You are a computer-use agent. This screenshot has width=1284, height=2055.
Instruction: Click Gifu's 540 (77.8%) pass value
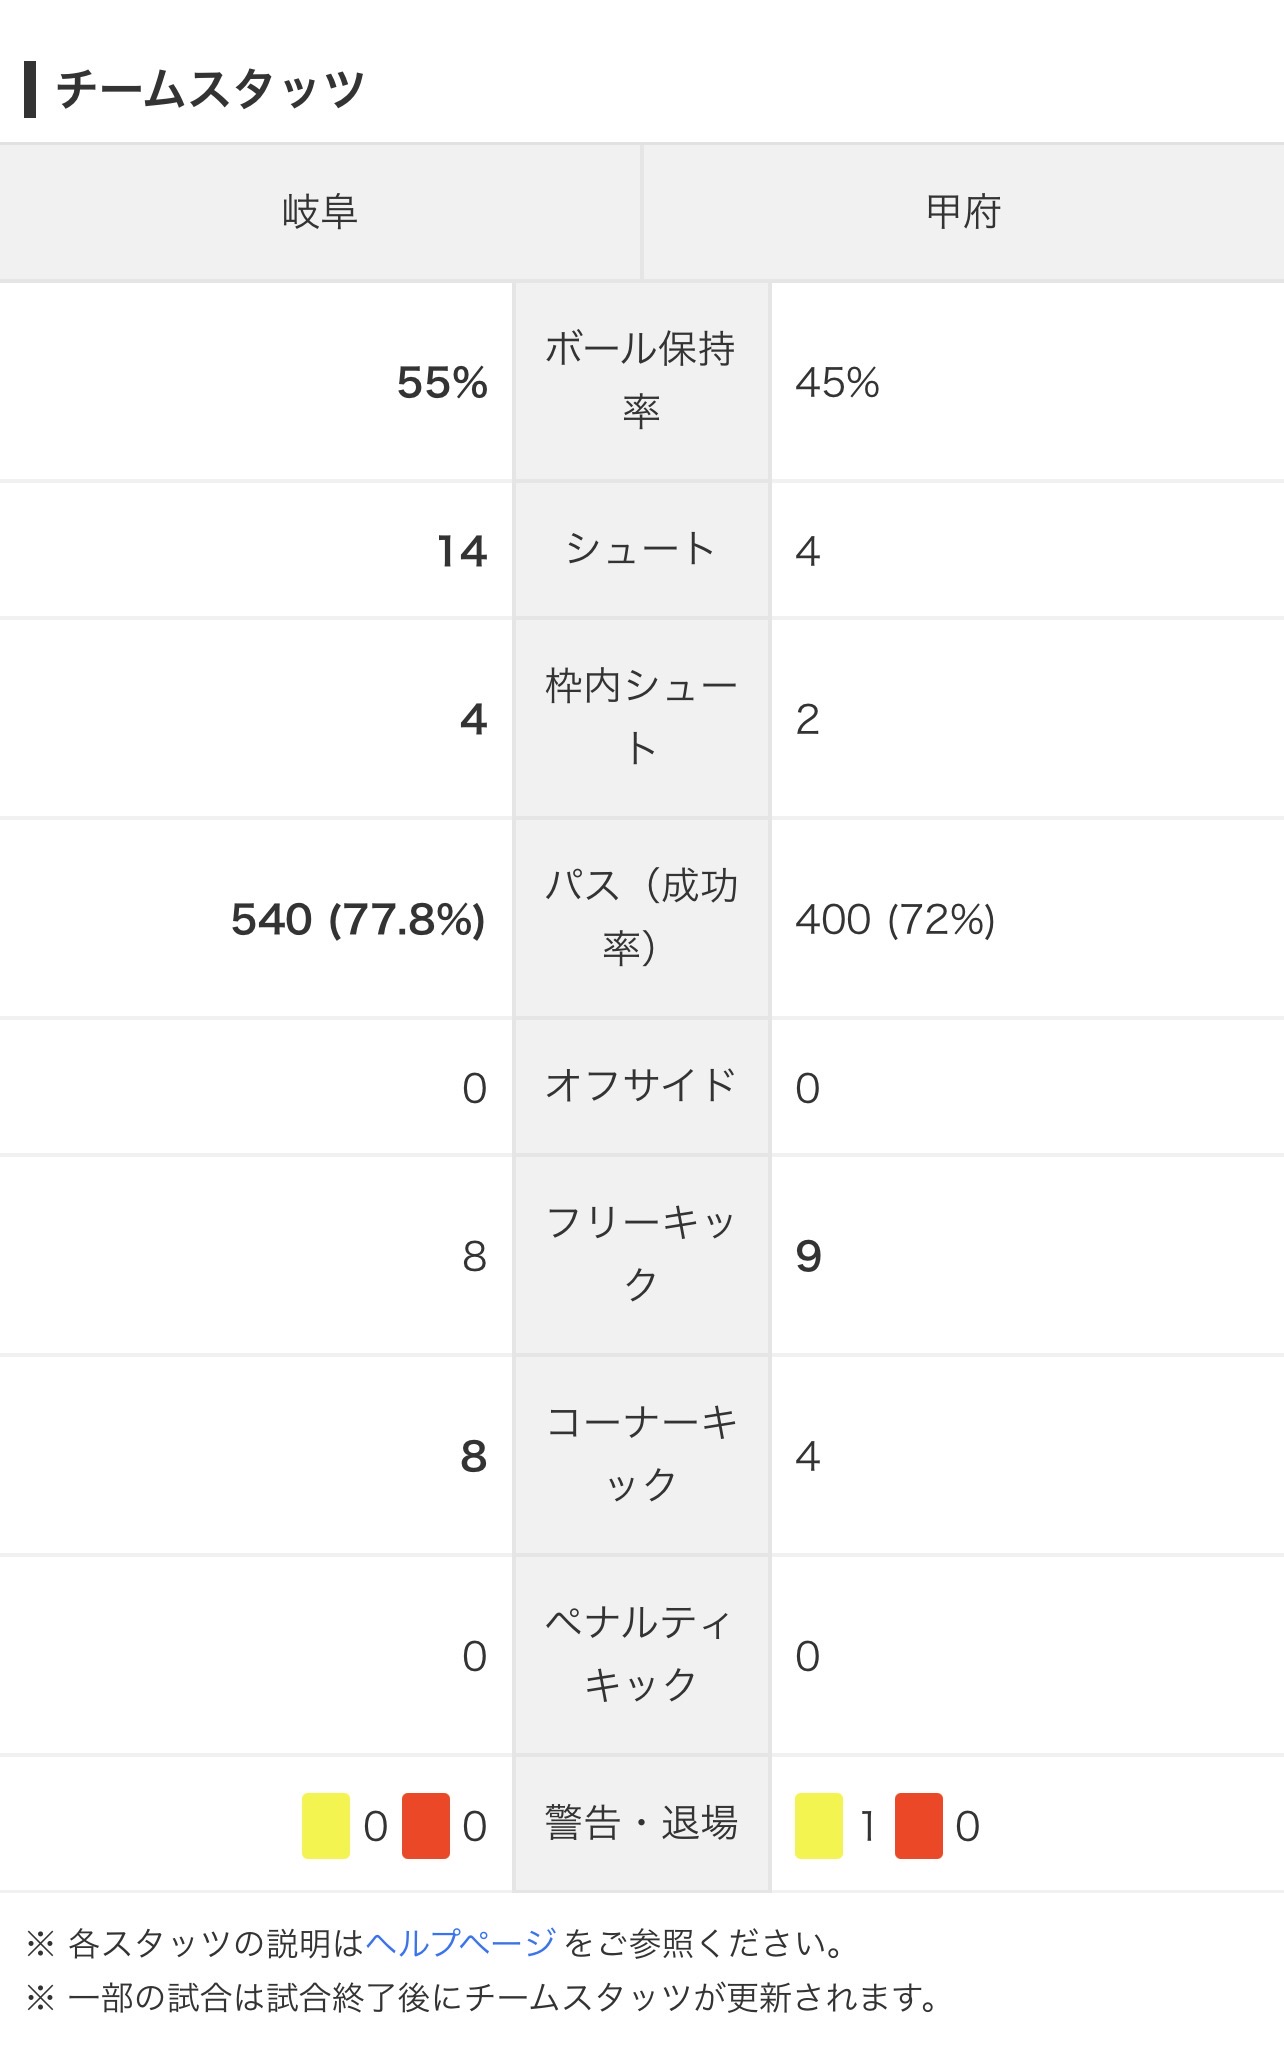(x=358, y=920)
